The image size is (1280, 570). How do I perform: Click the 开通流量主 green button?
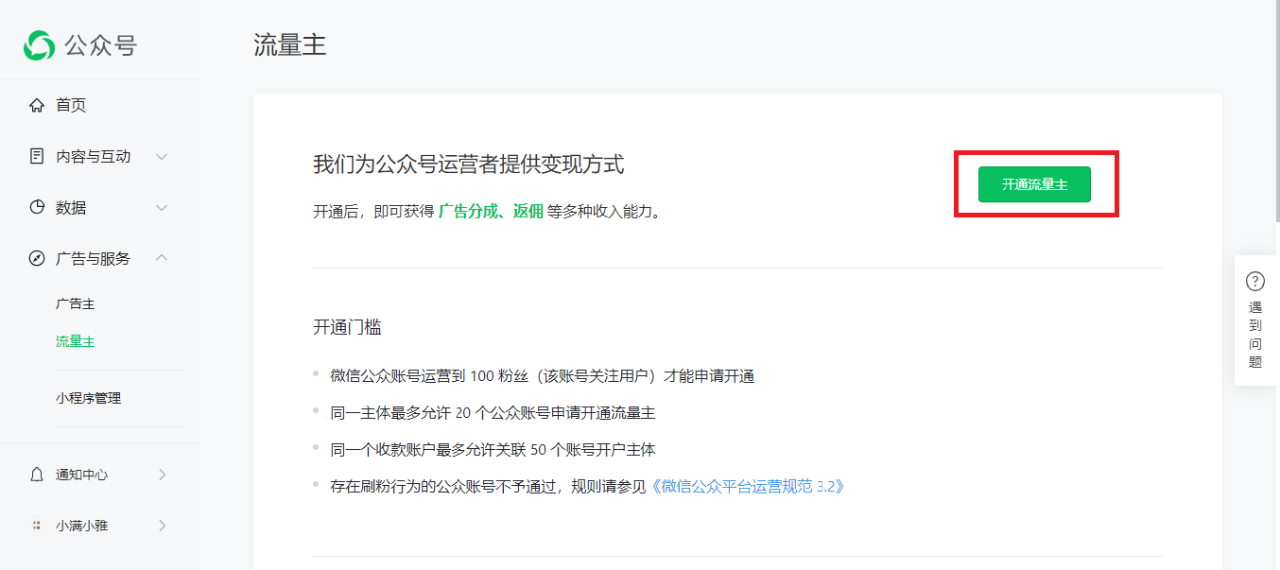(1034, 184)
